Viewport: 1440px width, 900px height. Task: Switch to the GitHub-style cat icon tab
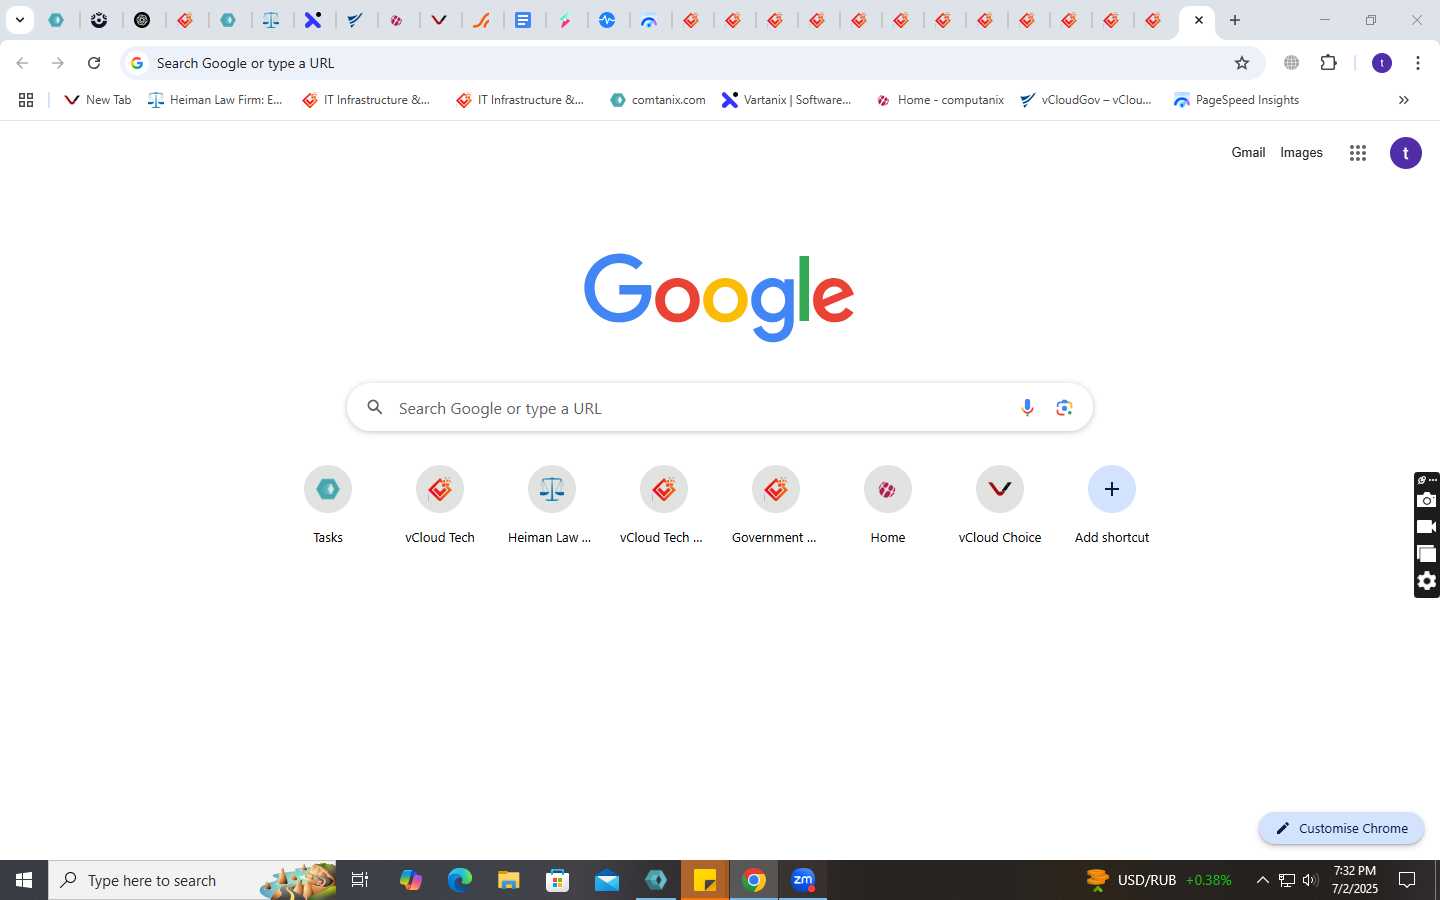[99, 20]
